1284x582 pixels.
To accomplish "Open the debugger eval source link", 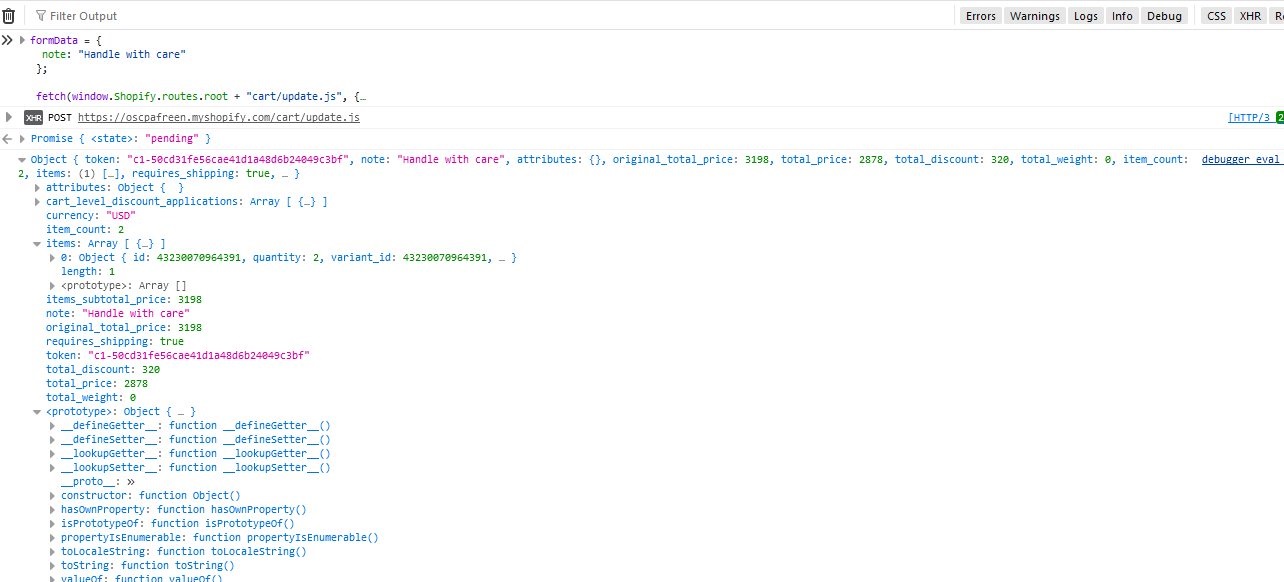I will click(1241, 160).
